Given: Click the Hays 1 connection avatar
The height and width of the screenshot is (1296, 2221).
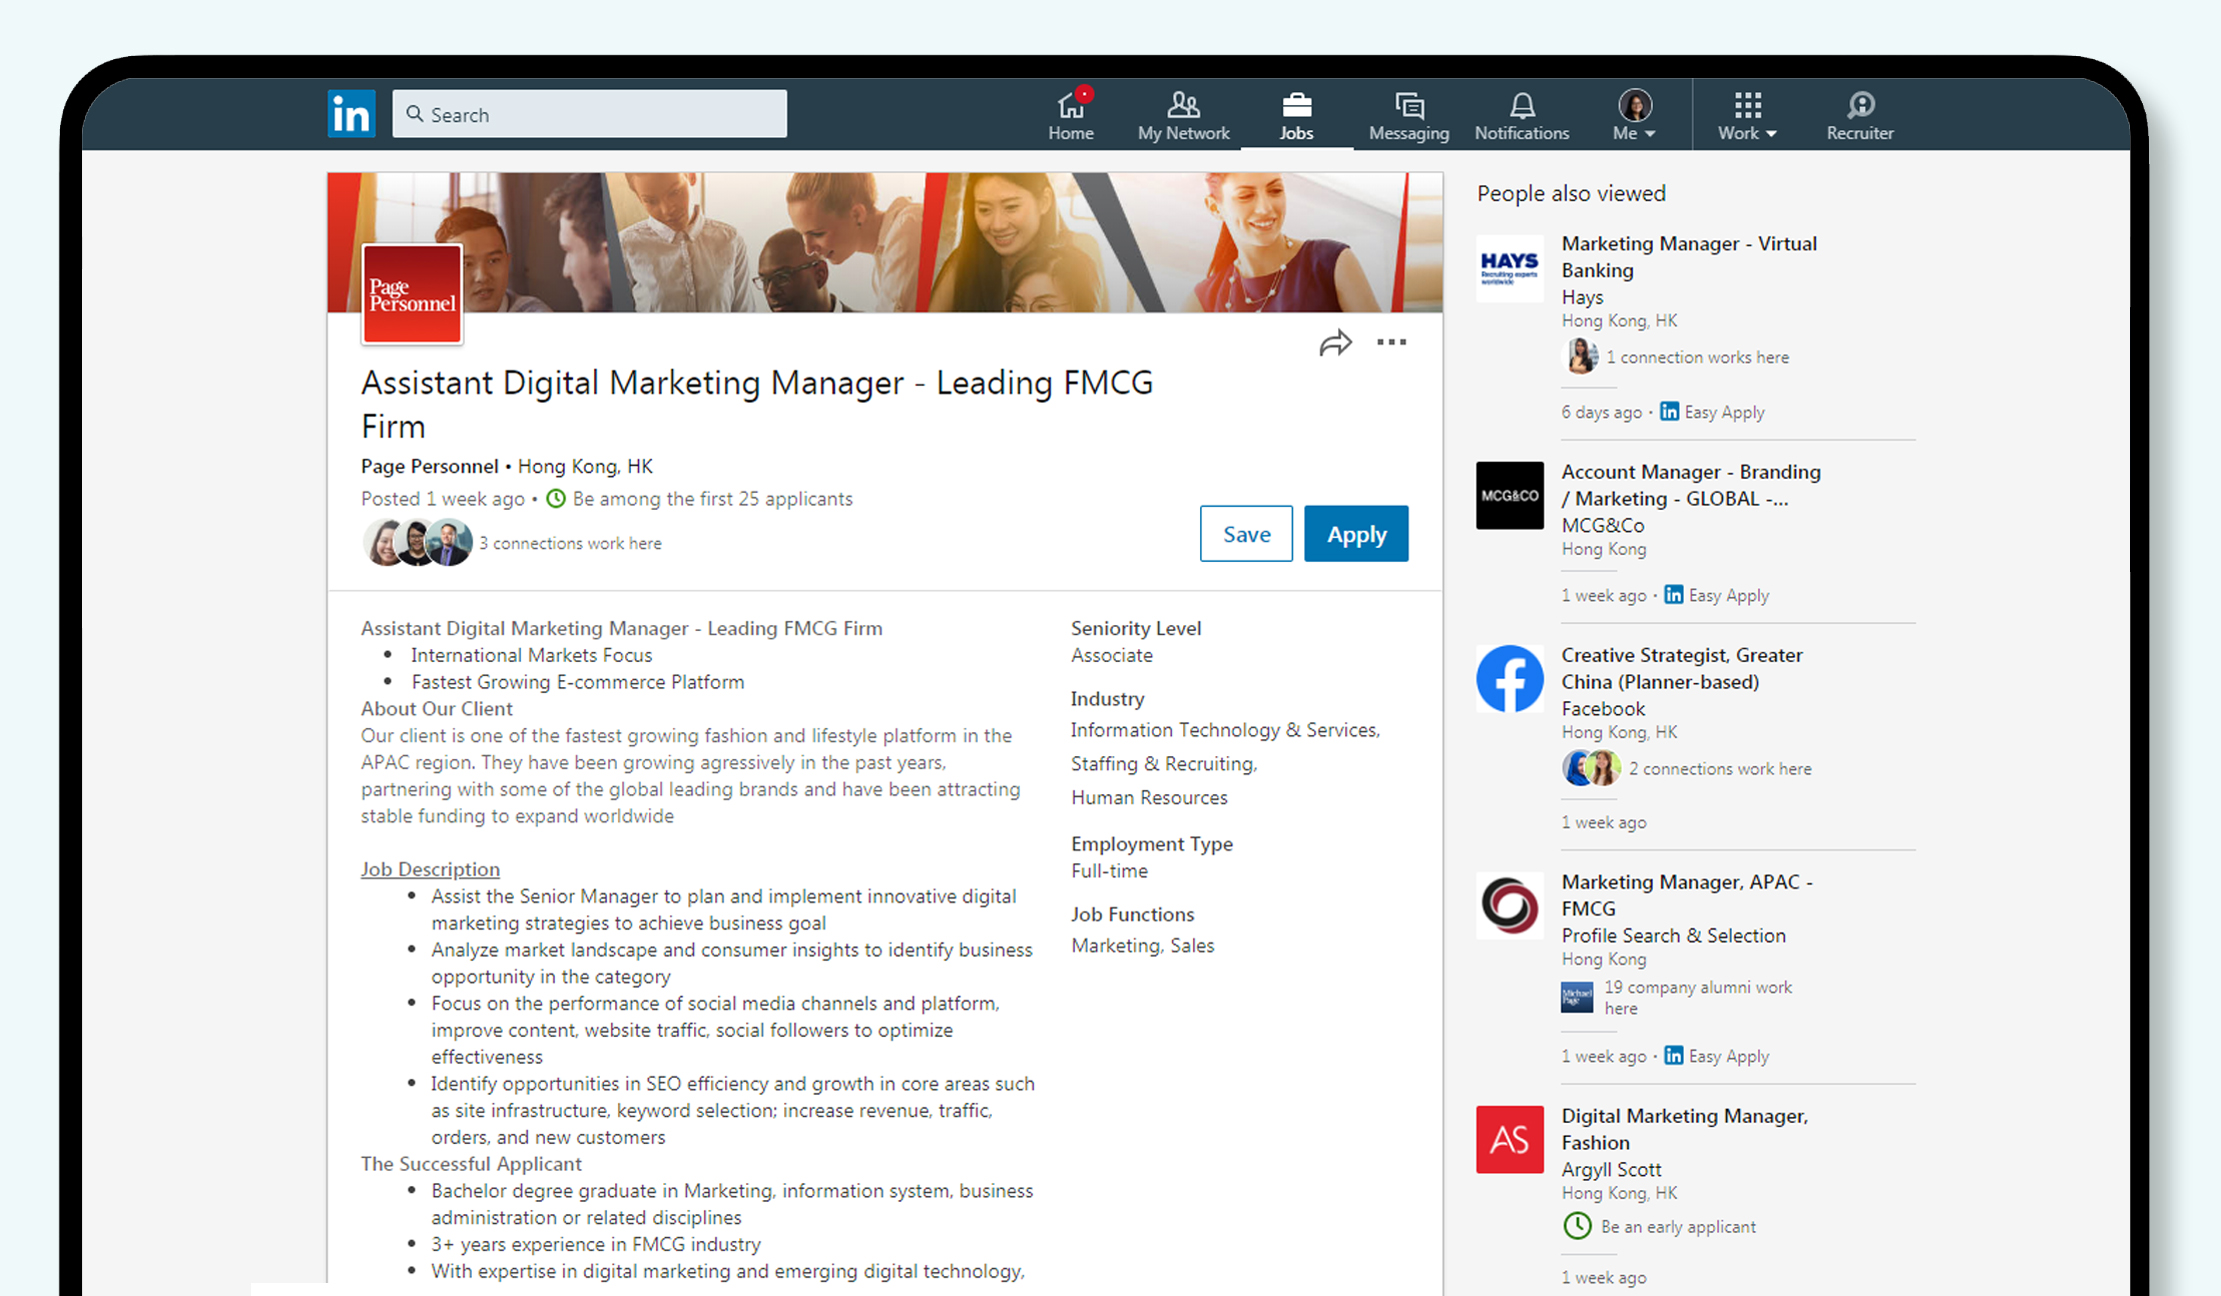Looking at the screenshot, I should 1581,356.
